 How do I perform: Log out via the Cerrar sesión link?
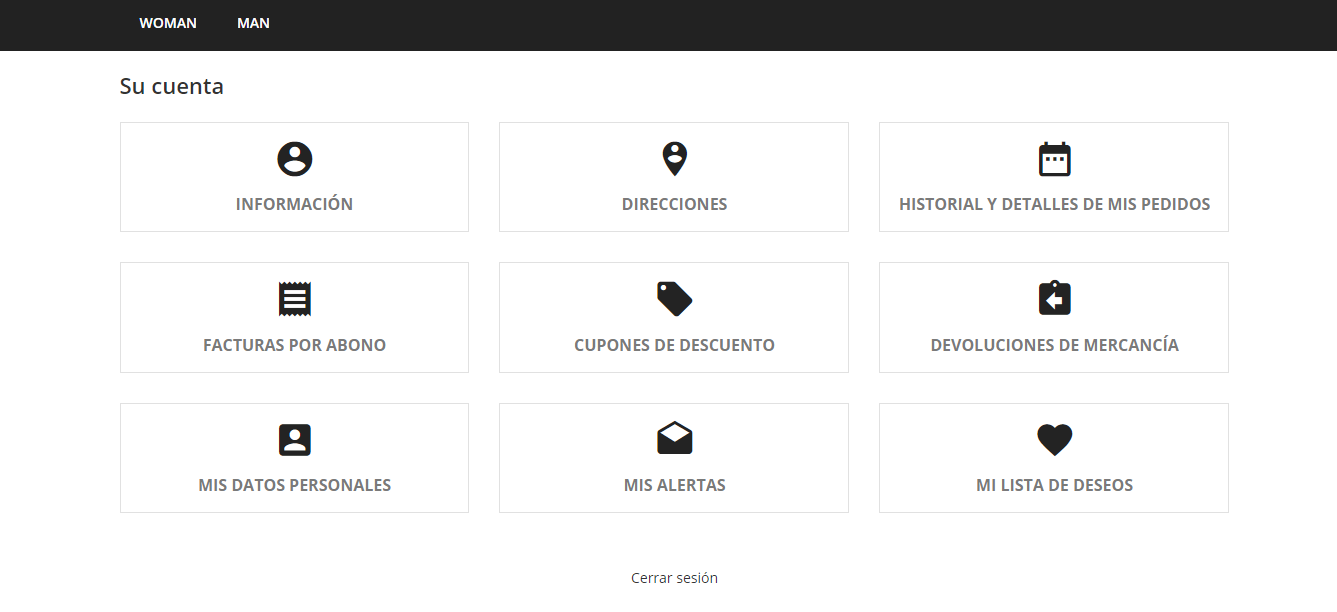(674, 578)
